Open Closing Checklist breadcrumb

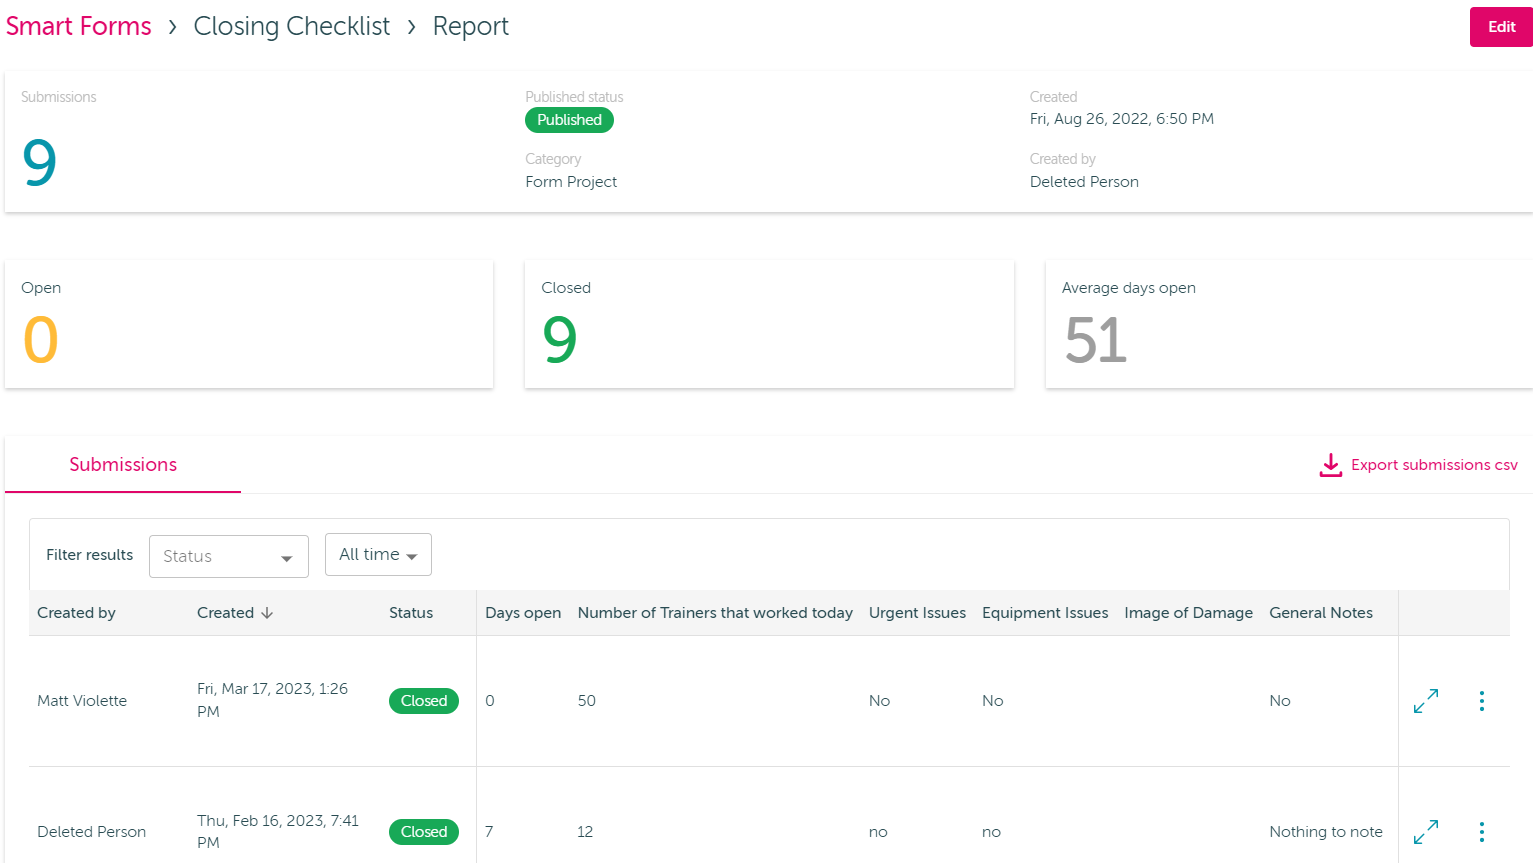292,26
